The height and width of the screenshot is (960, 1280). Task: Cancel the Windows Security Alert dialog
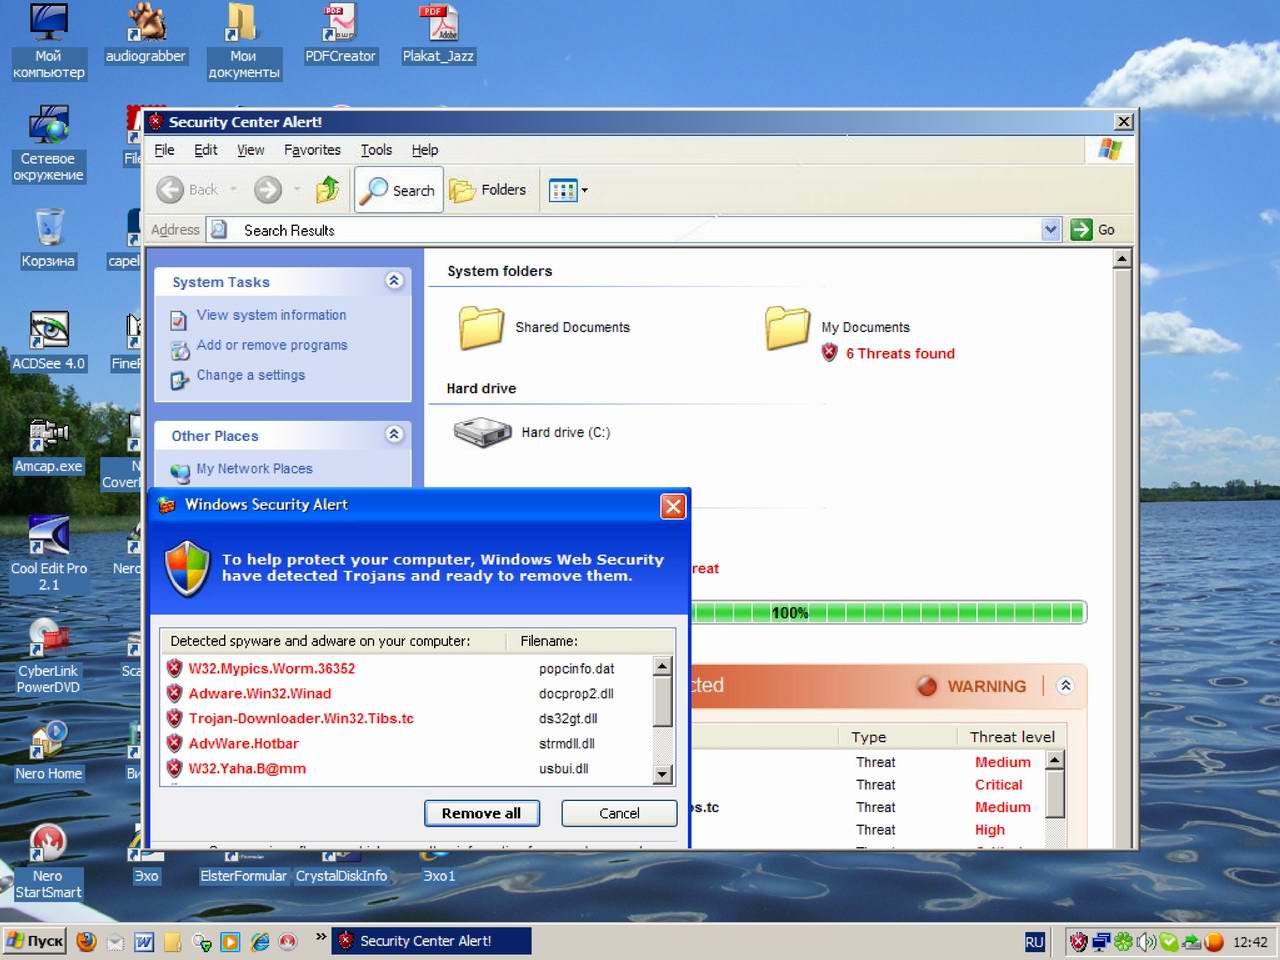point(619,813)
